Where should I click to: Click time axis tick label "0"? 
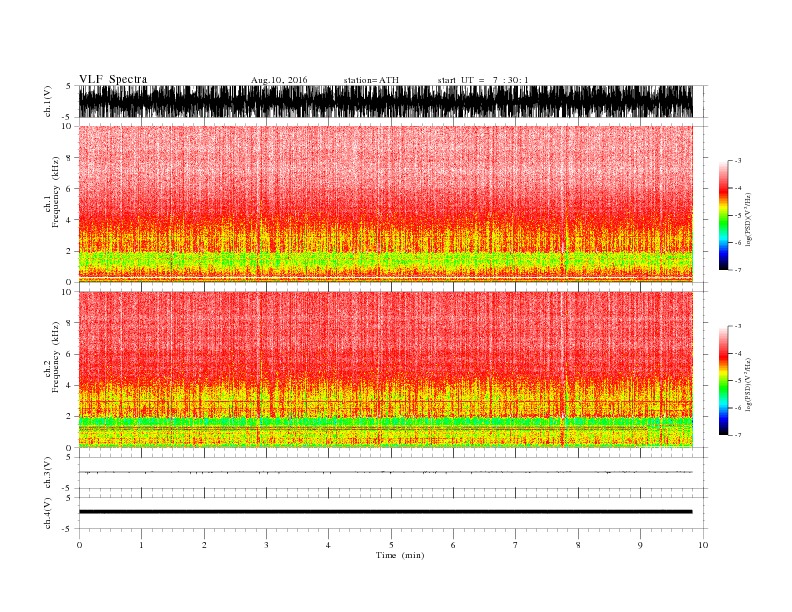pyautogui.click(x=79, y=545)
